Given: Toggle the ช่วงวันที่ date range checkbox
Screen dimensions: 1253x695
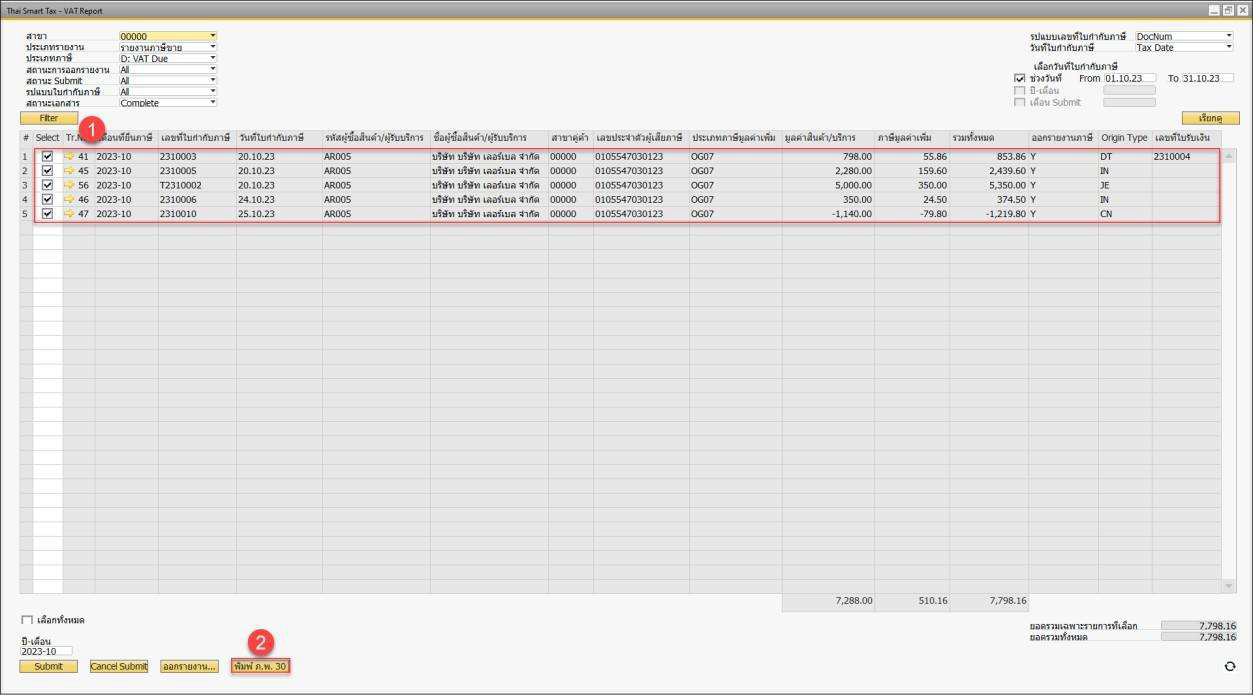Looking at the screenshot, I should (x=1019, y=78).
